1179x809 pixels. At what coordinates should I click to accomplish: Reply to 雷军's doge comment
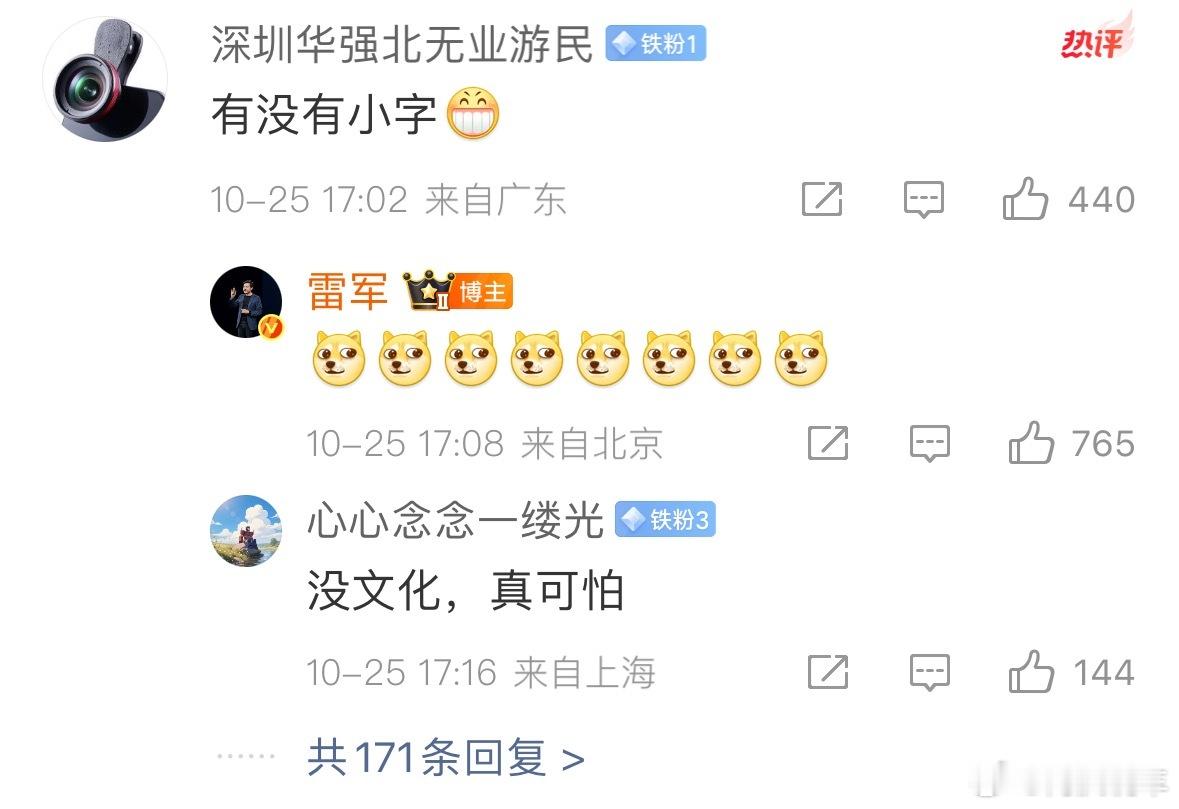point(929,443)
